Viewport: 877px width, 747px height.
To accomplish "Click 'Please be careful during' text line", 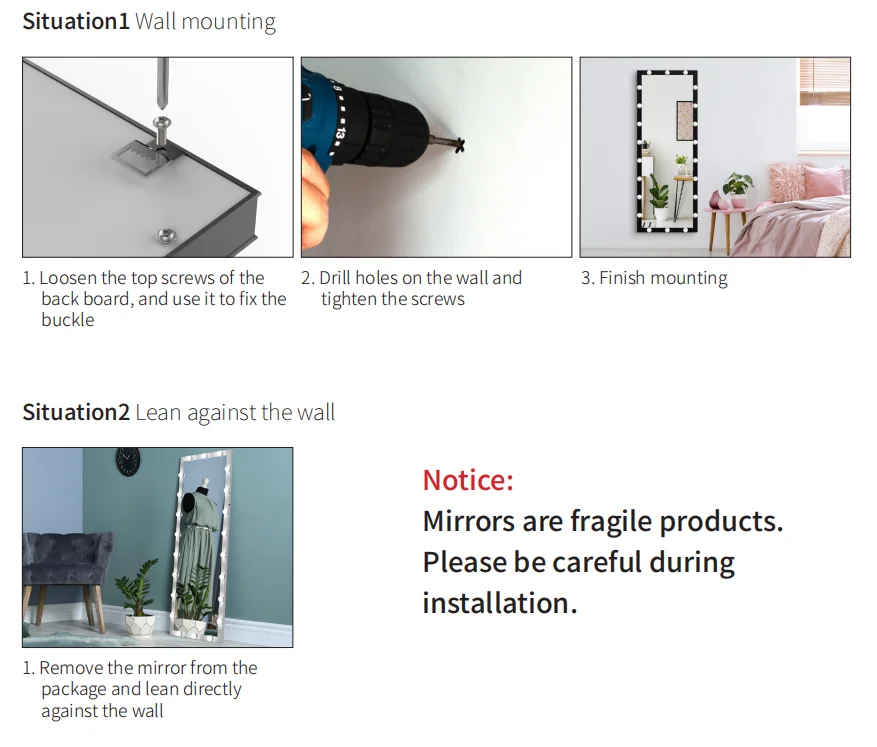I will coord(579,562).
